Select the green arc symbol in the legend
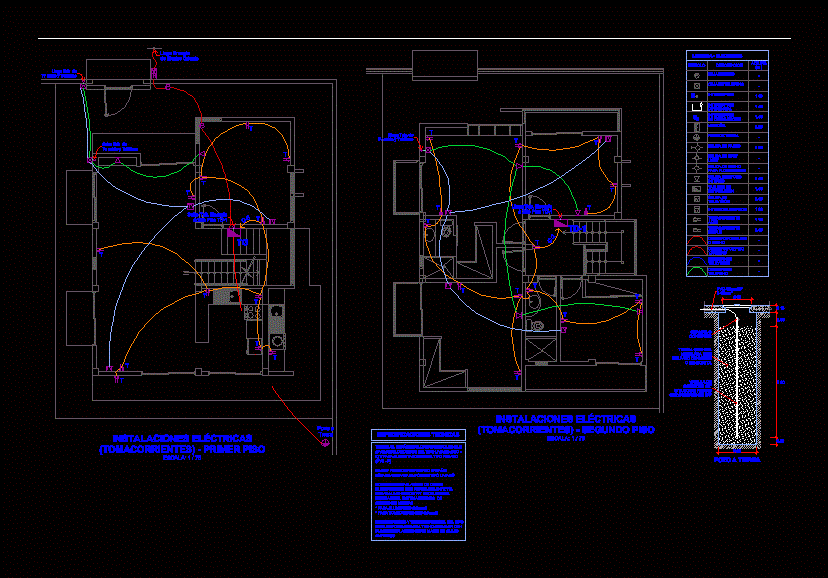 [x=697, y=269]
